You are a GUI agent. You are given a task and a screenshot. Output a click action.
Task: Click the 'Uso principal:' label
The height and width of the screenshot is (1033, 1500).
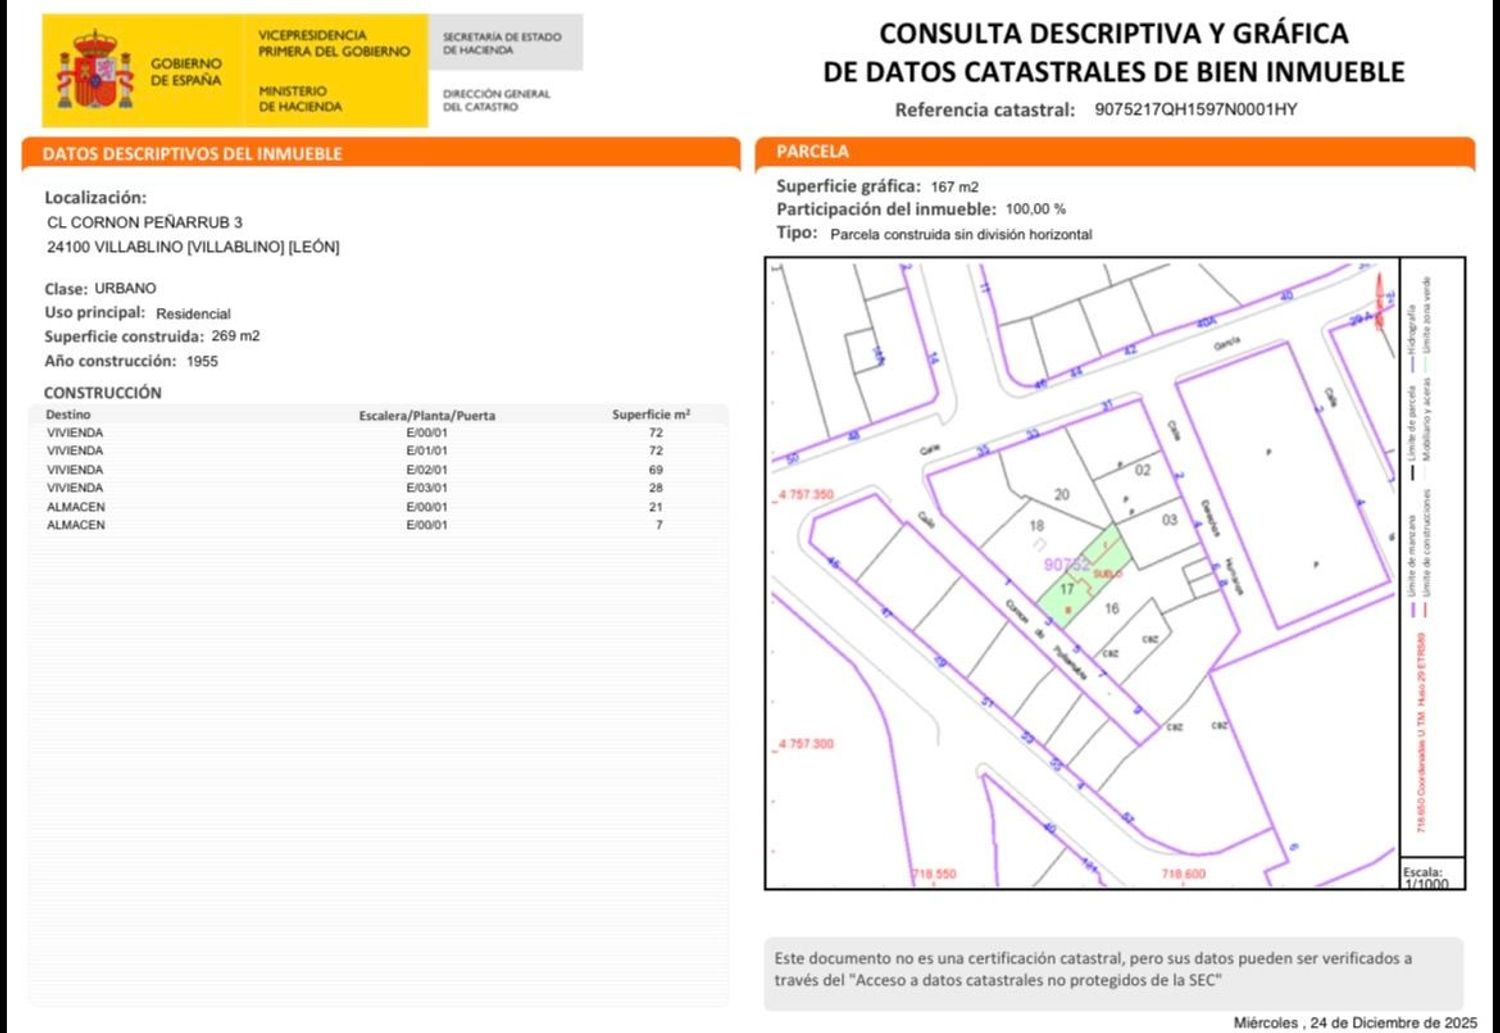point(95,313)
